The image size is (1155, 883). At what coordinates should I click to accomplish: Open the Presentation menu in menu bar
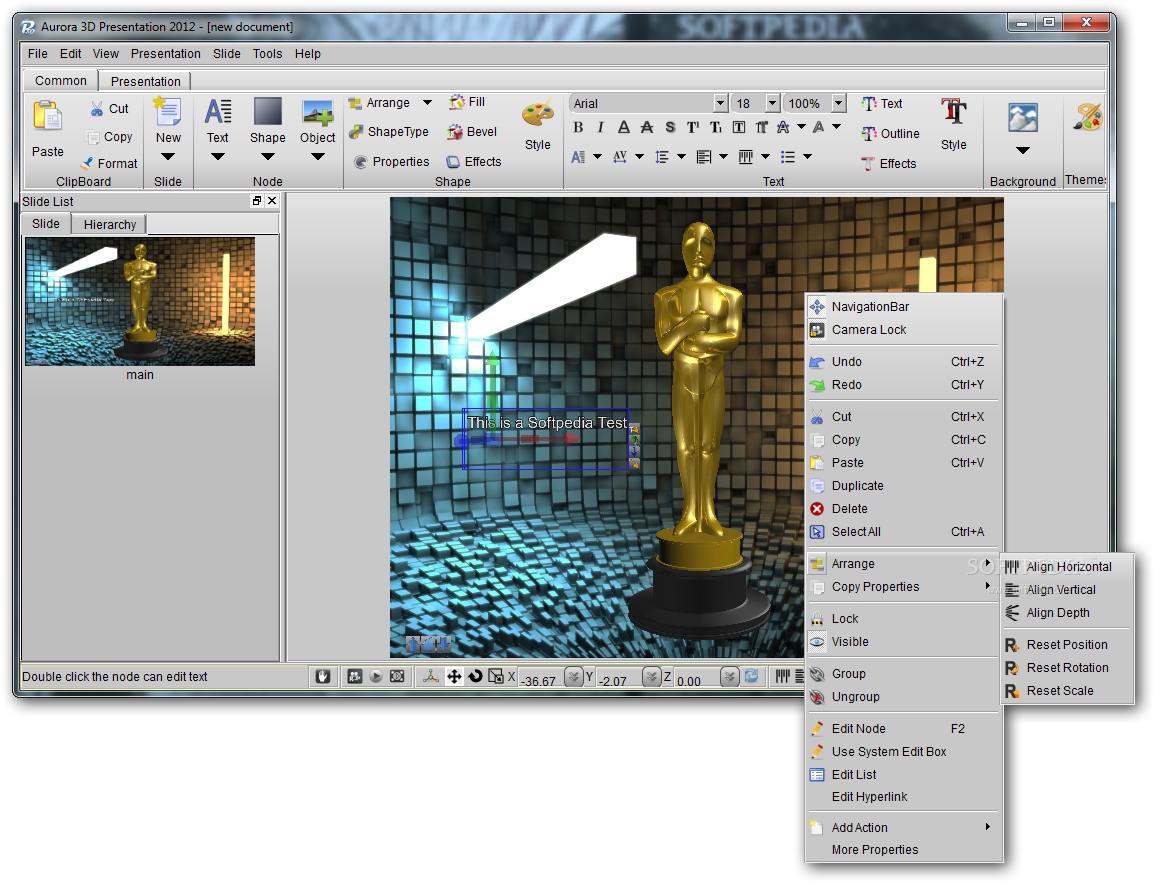coord(165,54)
